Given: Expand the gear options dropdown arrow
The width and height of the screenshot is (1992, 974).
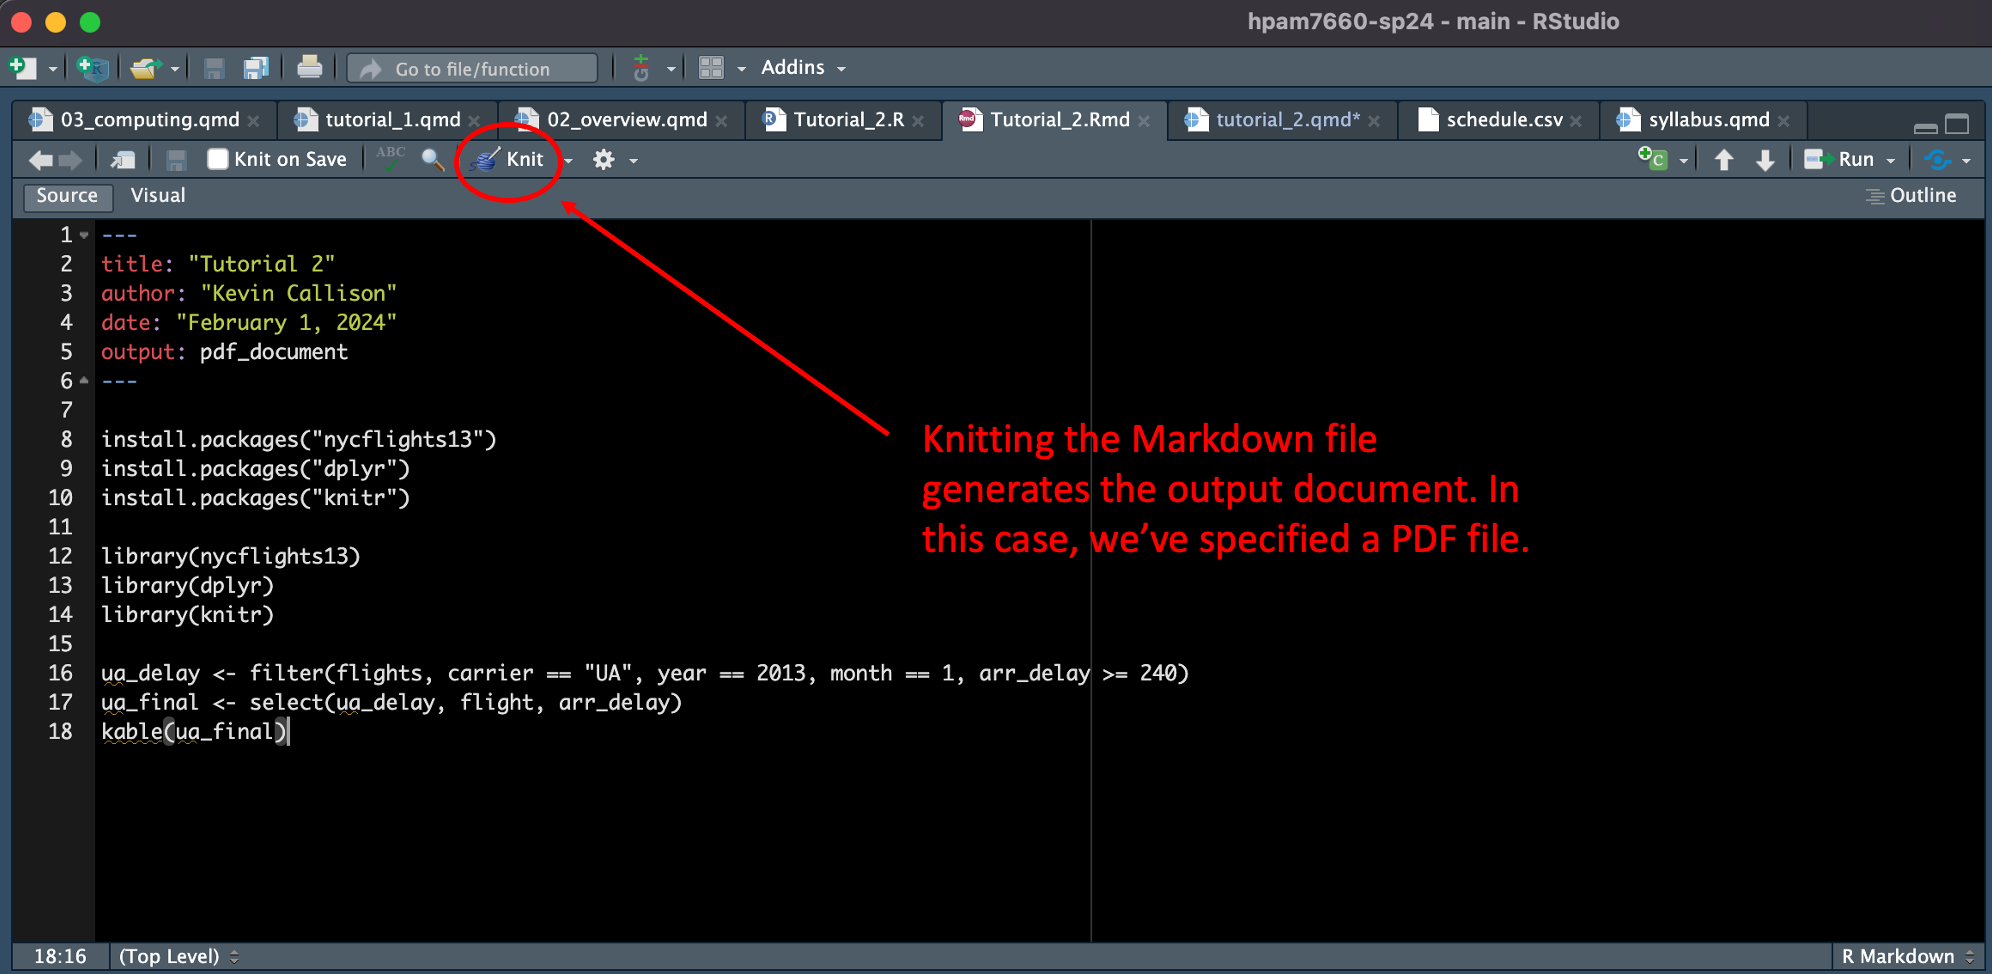Looking at the screenshot, I should [633, 161].
